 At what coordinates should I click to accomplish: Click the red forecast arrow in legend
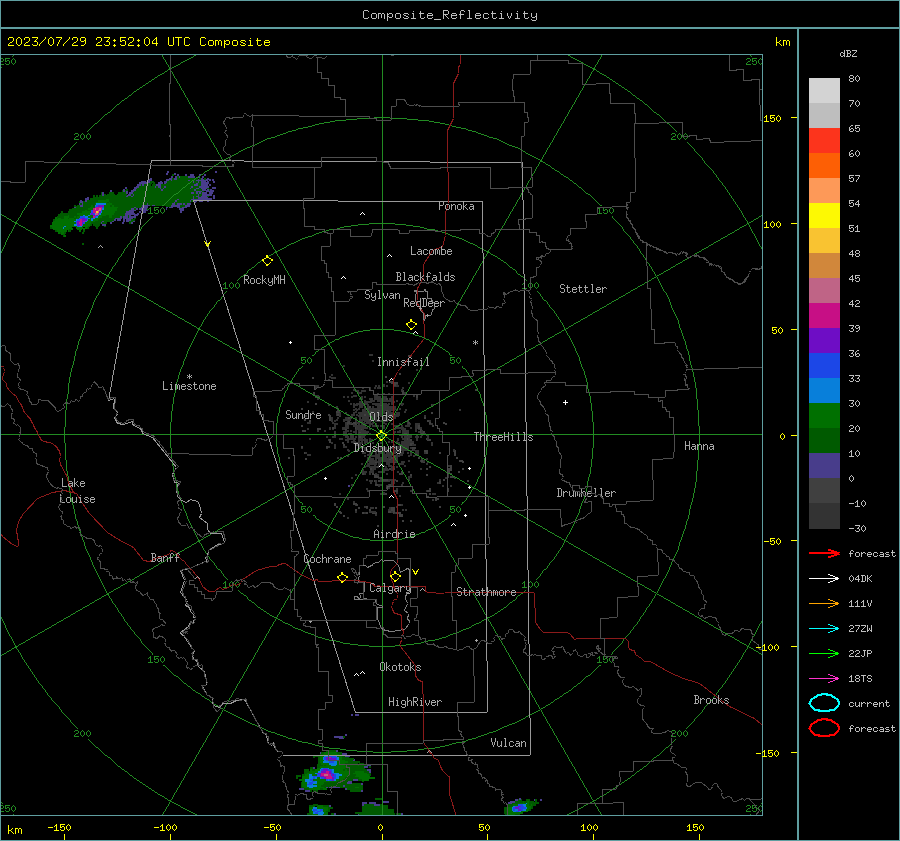[x=824, y=553]
